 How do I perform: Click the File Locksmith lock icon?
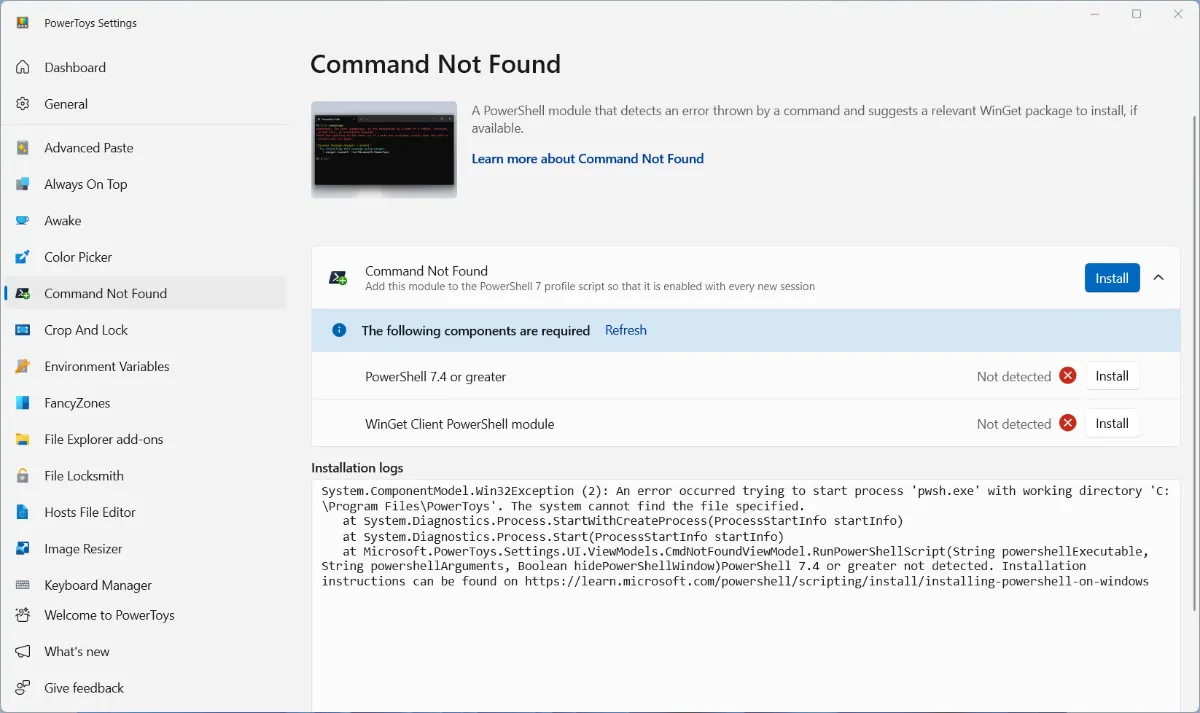coord(23,477)
